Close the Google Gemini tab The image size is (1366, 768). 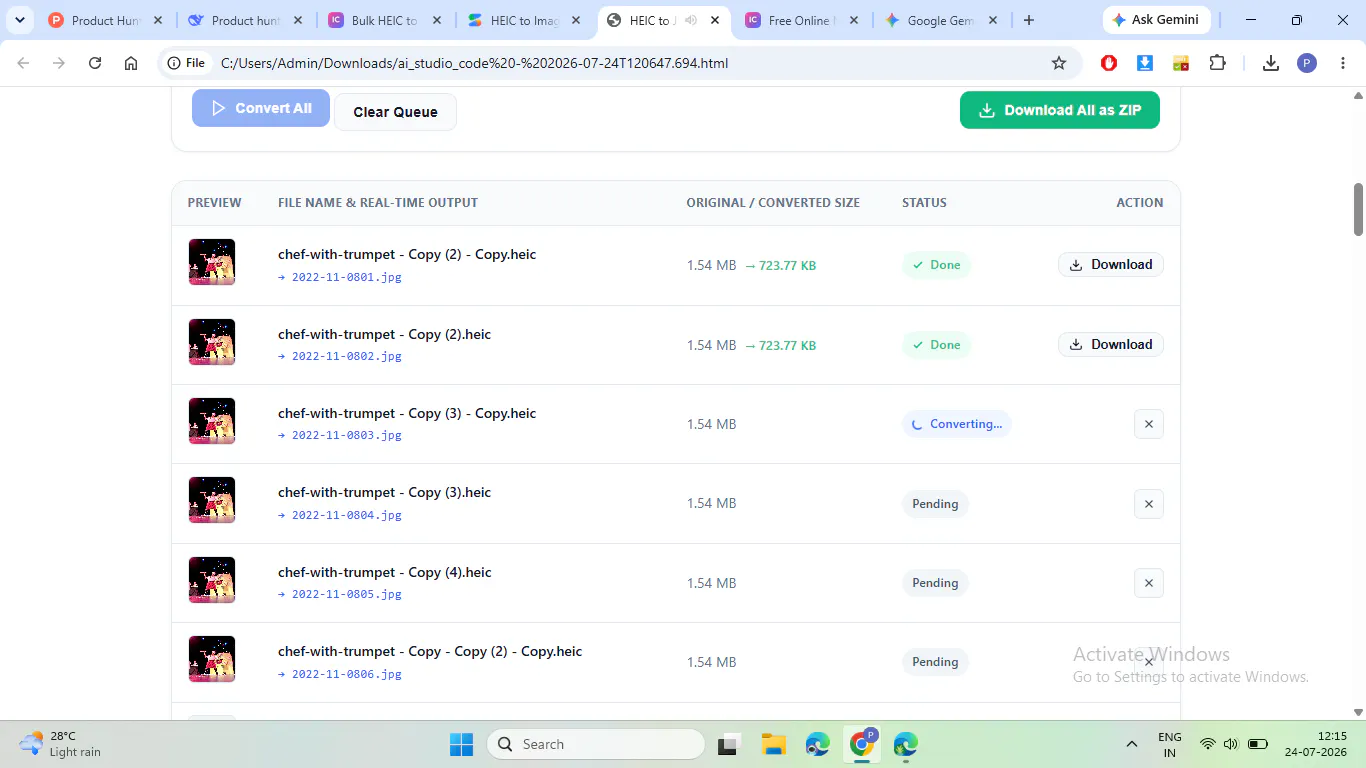point(993,20)
